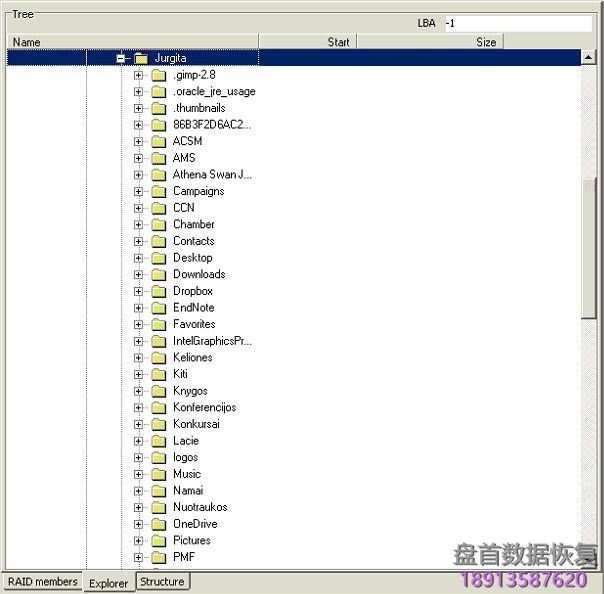
Task: Expand the Konferencijos folder node
Action: click(138, 407)
